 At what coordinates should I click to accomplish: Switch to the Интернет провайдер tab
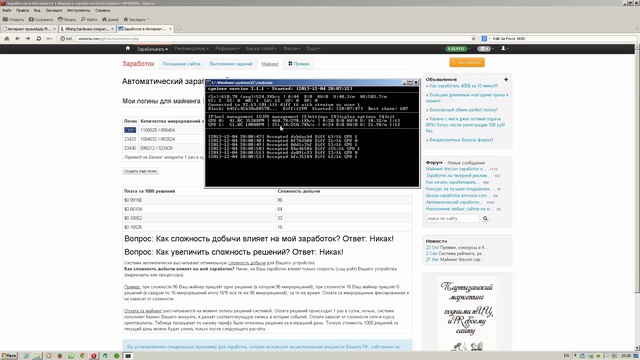click(29, 29)
